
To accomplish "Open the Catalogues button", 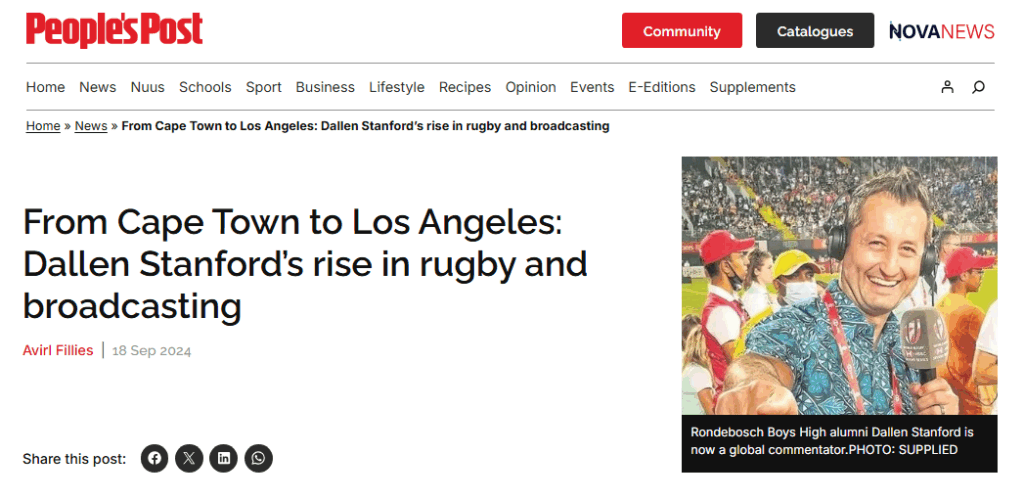I will tap(814, 31).
